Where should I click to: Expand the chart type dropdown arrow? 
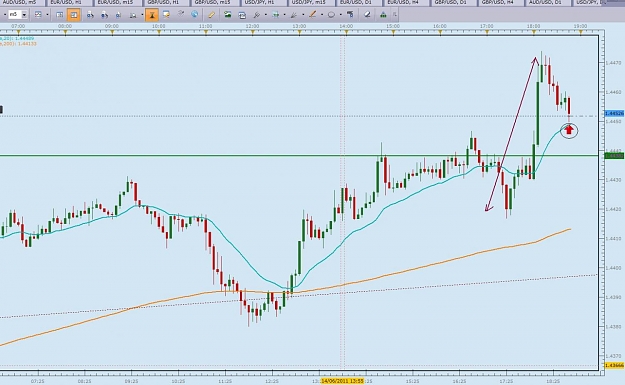point(47,15)
